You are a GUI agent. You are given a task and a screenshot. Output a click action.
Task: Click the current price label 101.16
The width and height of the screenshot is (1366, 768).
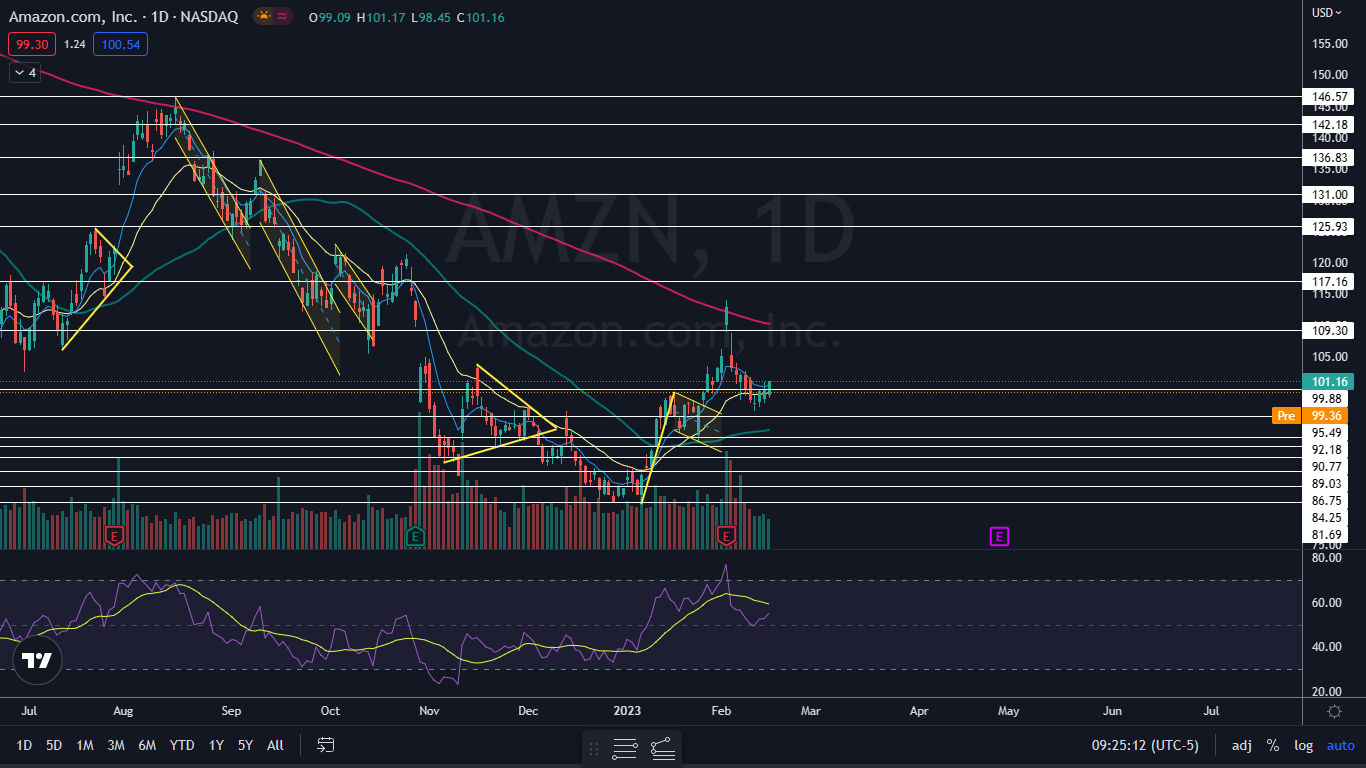[x=1327, y=381]
